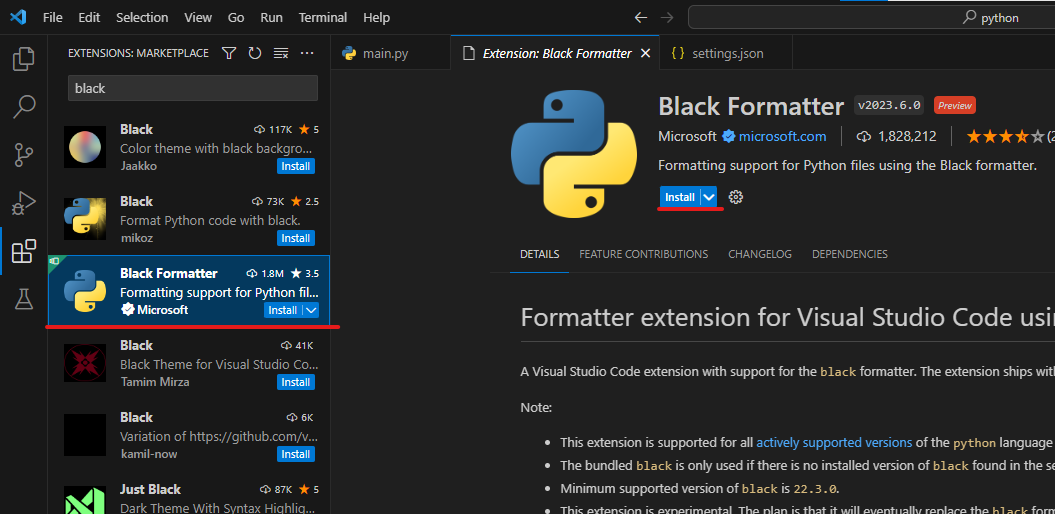Click the EXTENSIONS: MARKETPLACE title

click(139, 53)
